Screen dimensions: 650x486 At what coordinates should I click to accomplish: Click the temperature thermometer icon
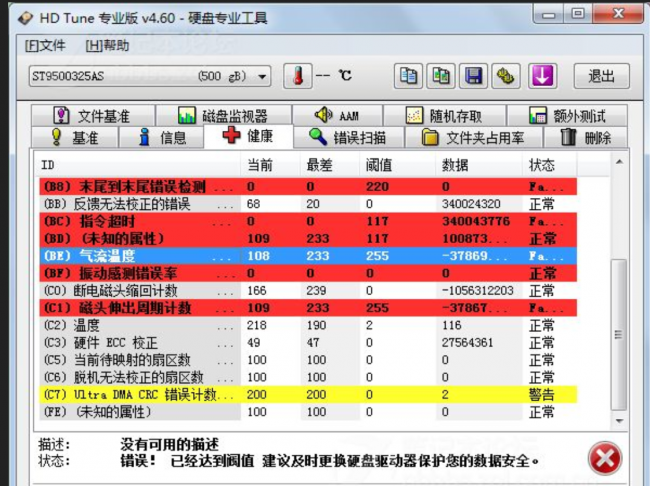click(x=297, y=76)
